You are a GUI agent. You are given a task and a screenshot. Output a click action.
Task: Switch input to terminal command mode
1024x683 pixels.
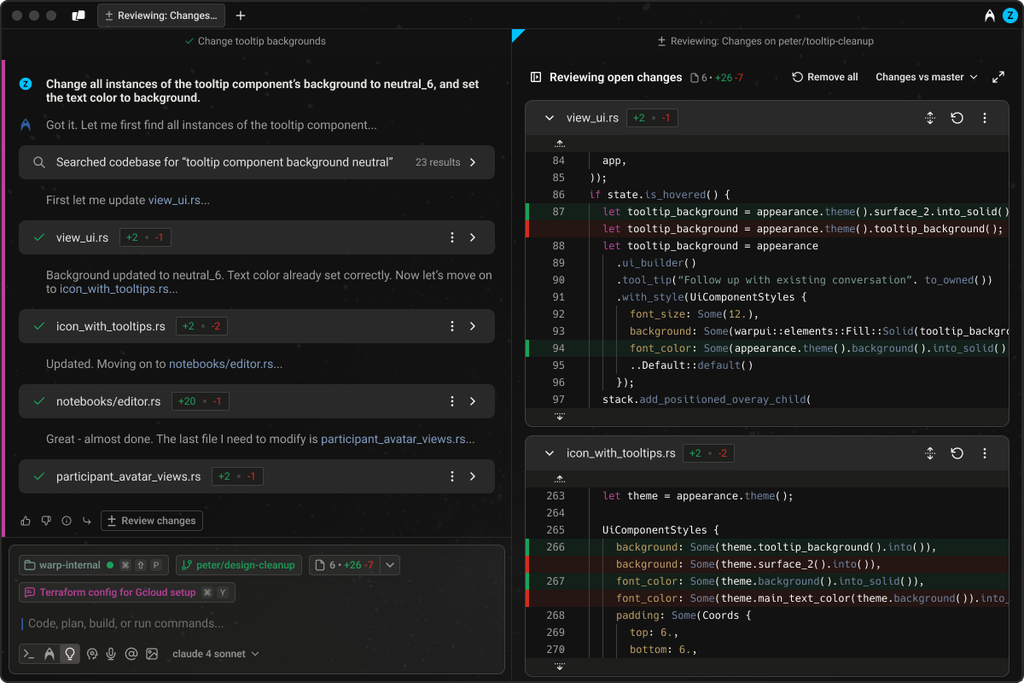click(x=29, y=654)
